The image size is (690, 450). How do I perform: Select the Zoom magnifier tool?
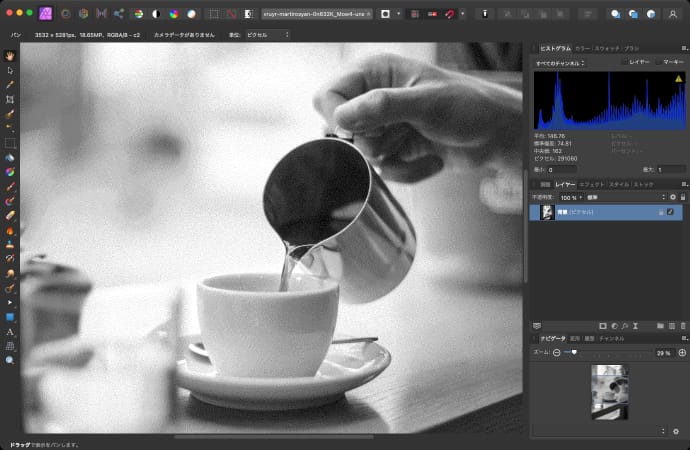pyautogui.click(x=10, y=359)
